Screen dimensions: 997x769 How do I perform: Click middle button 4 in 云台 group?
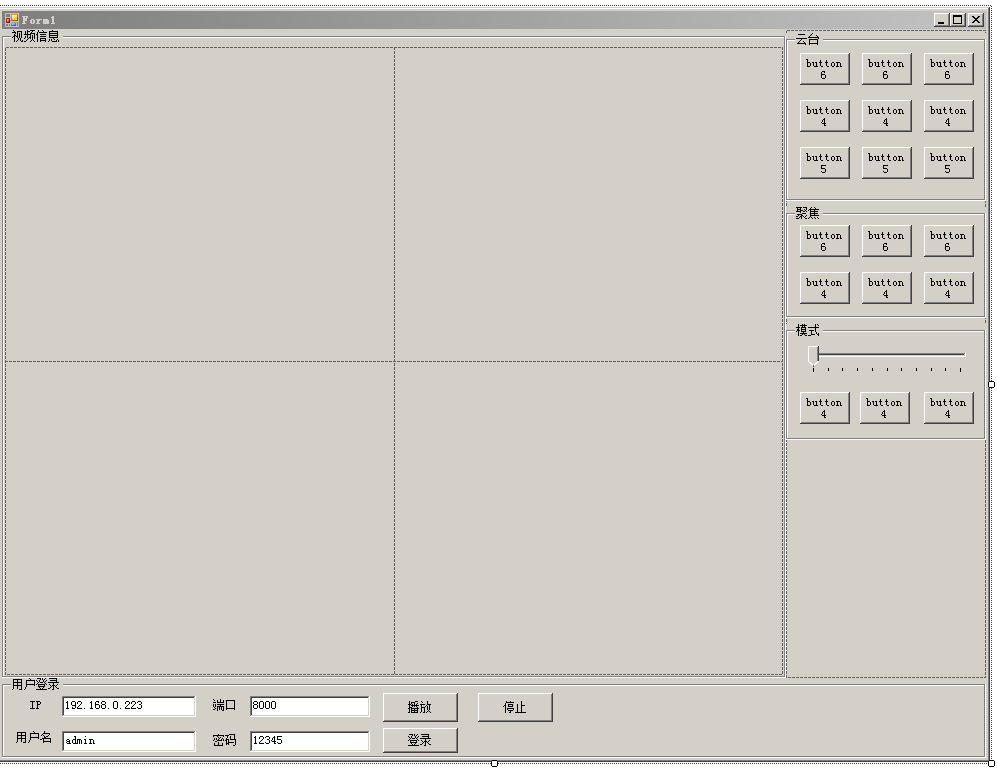pyautogui.click(x=886, y=116)
